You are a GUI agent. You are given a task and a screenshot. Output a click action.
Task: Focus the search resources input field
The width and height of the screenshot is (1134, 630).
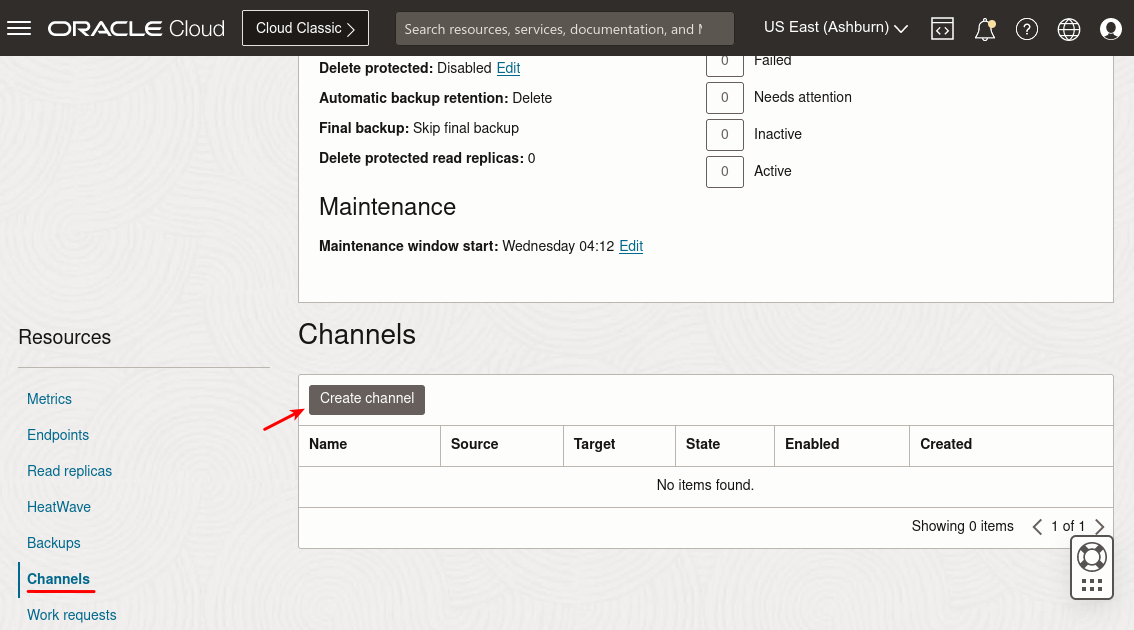[x=565, y=29]
